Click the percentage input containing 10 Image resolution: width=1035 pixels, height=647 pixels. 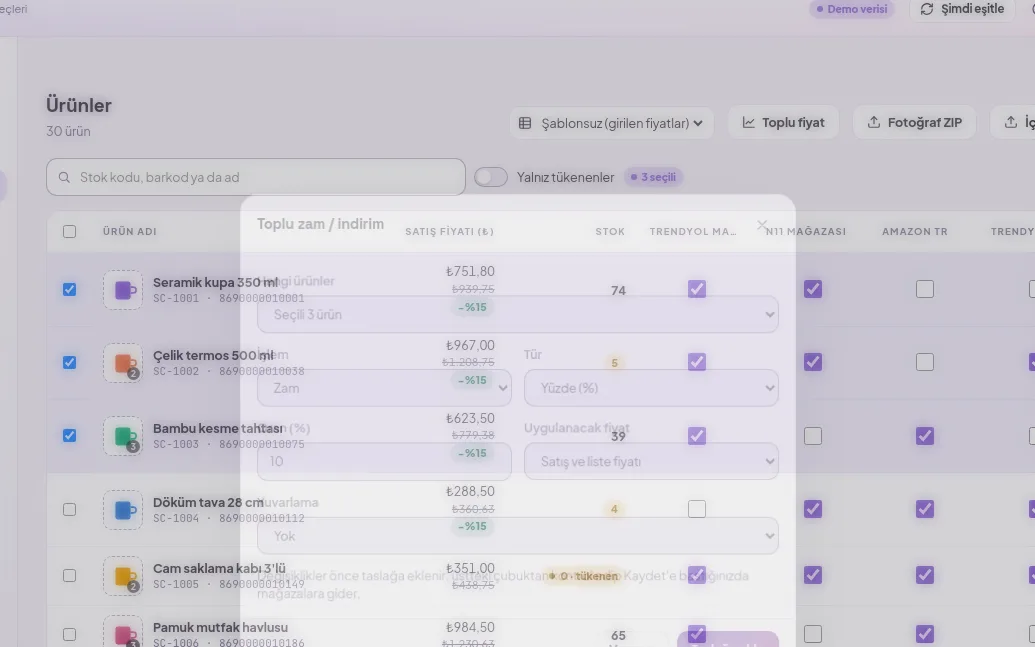click(384, 461)
